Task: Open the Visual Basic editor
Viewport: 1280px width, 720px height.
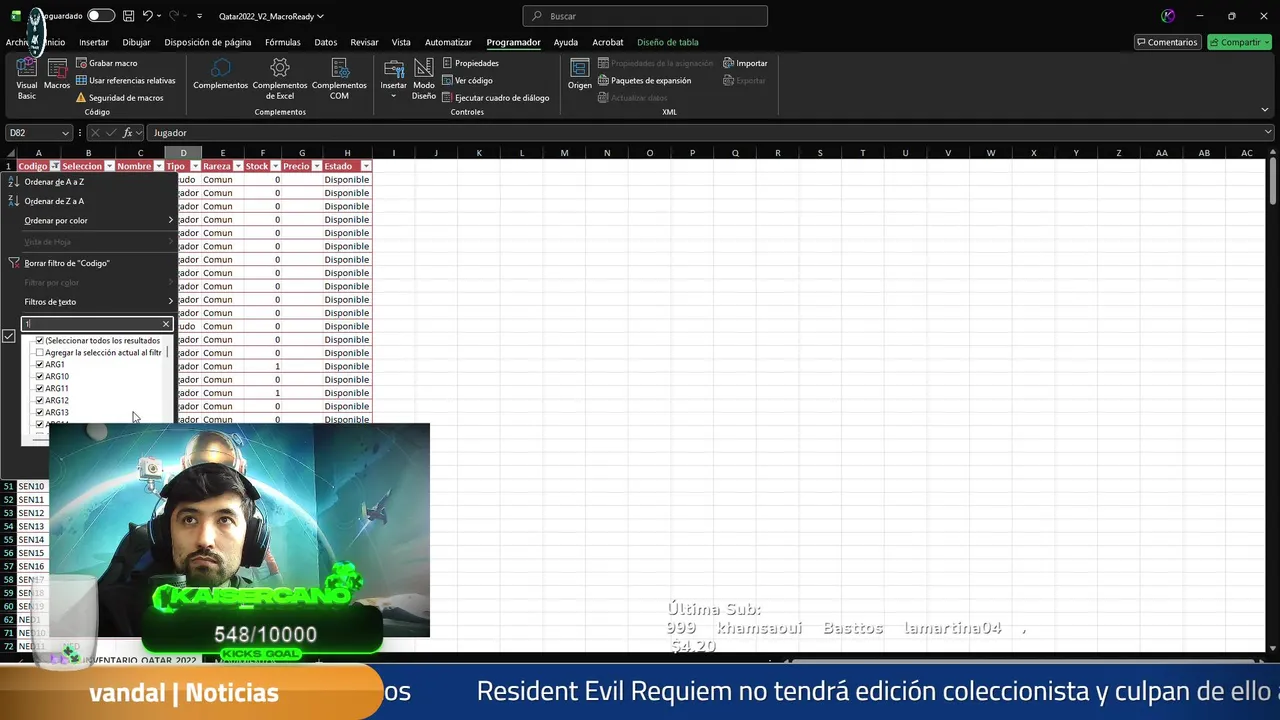Action: 26,78
